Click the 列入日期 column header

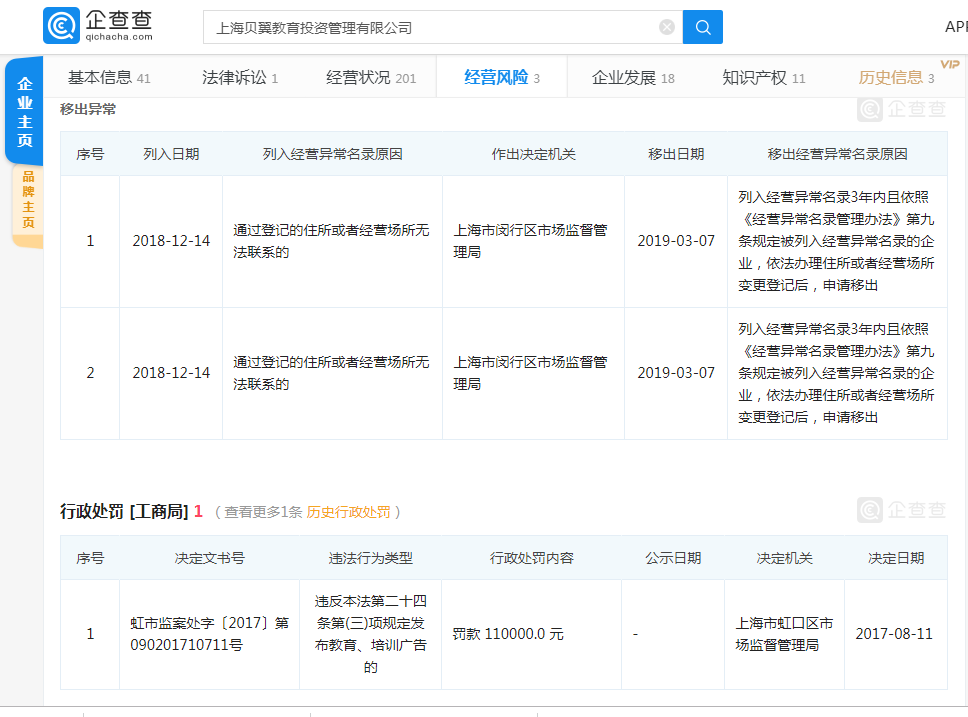click(171, 154)
